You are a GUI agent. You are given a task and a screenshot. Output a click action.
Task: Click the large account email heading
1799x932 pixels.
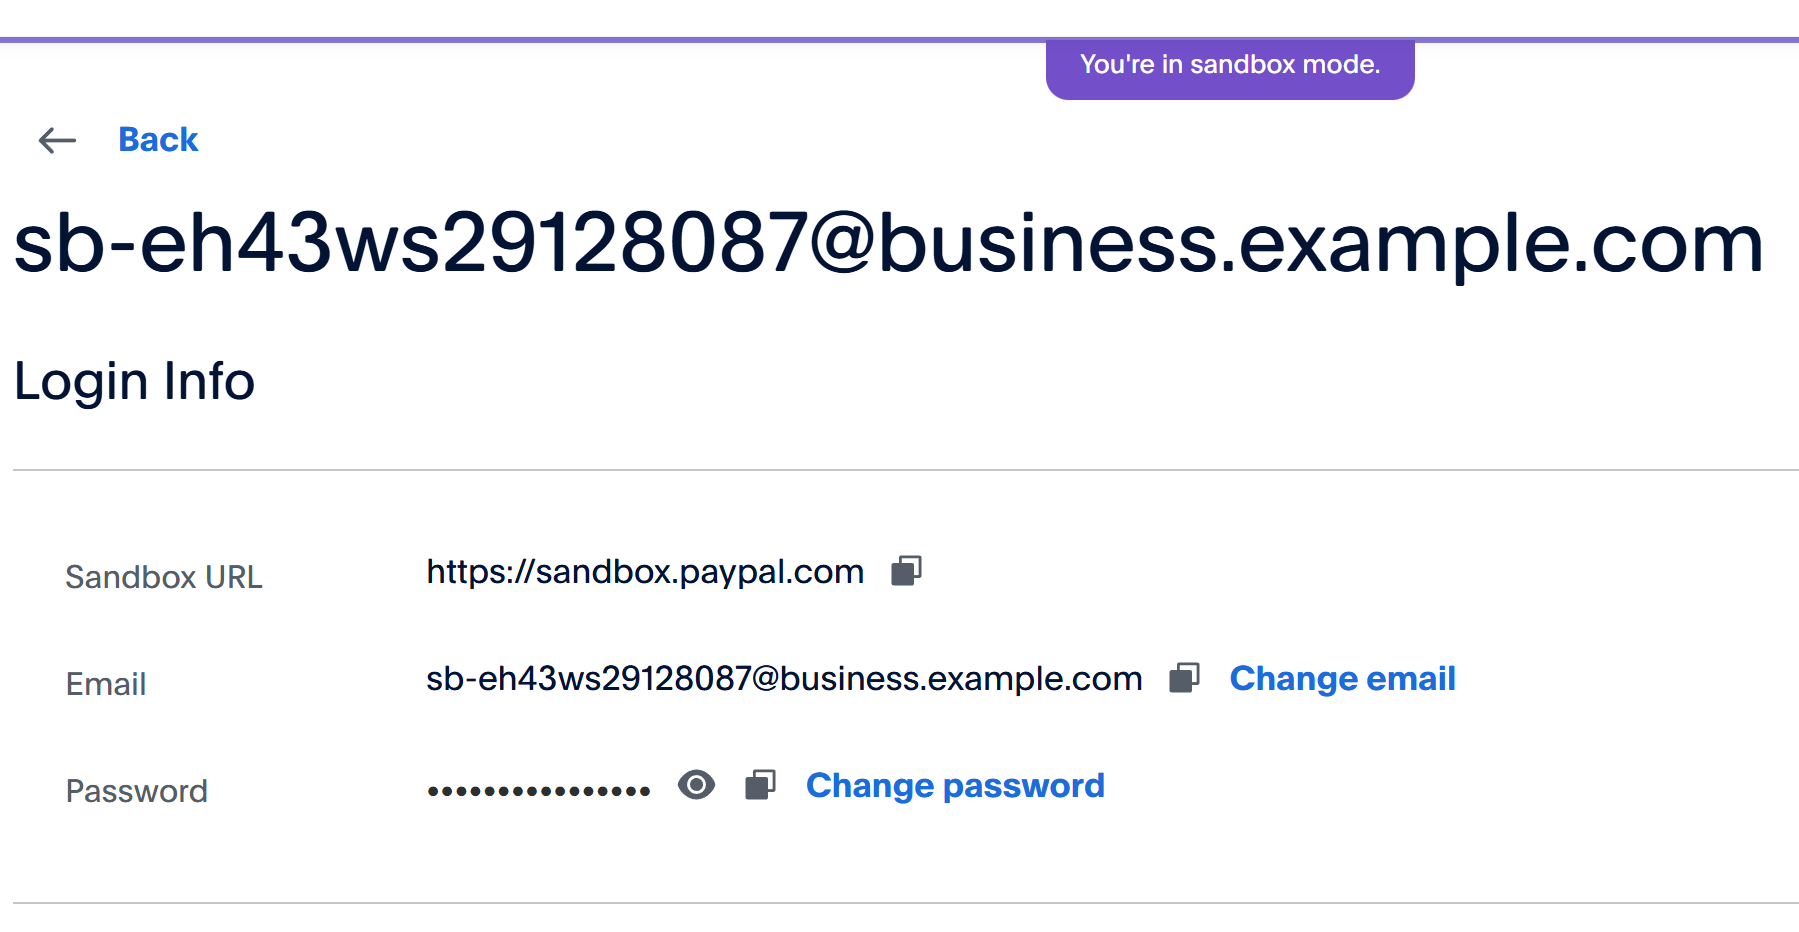click(888, 243)
